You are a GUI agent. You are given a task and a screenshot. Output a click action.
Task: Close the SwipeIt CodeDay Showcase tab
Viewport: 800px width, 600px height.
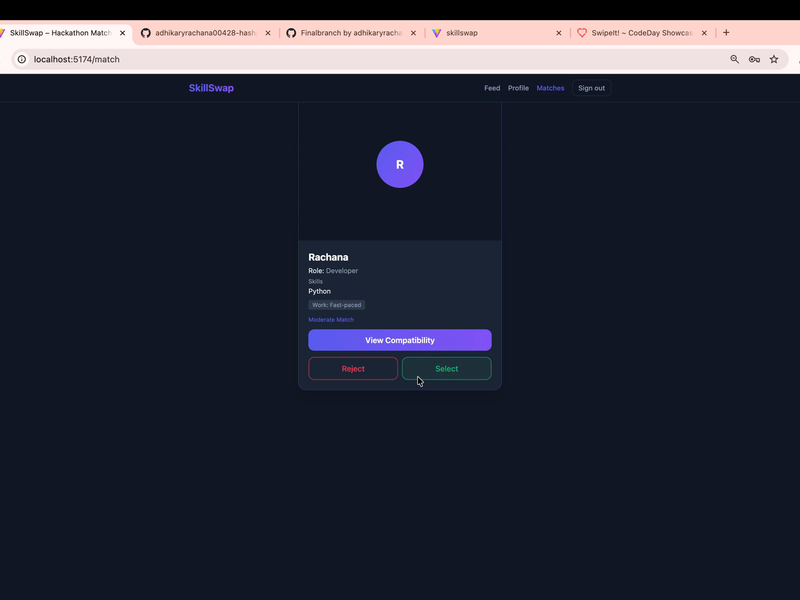click(x=704, y=33)
